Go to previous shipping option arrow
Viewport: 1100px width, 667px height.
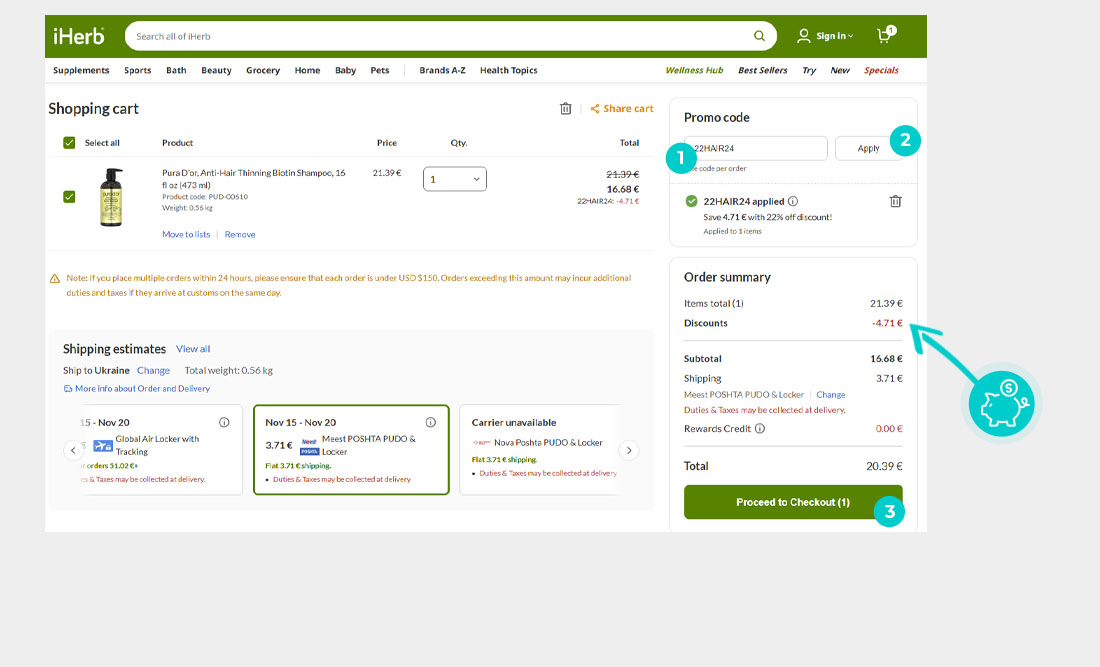point(73,450)
